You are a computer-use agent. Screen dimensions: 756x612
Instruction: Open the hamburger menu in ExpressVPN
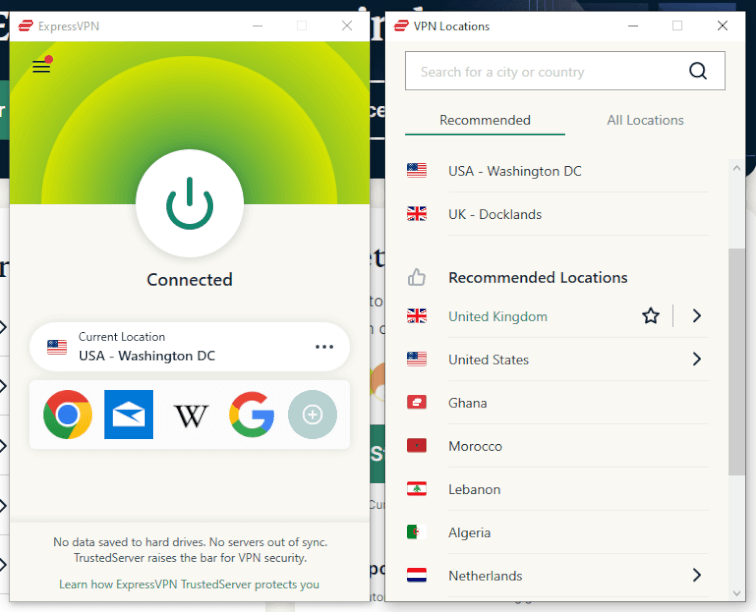(41, 66)
